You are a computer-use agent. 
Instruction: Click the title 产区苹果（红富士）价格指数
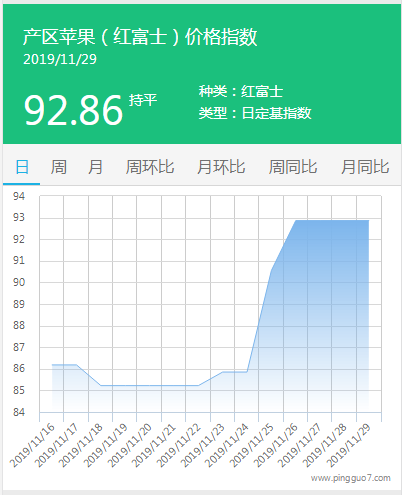pos(140,36)
